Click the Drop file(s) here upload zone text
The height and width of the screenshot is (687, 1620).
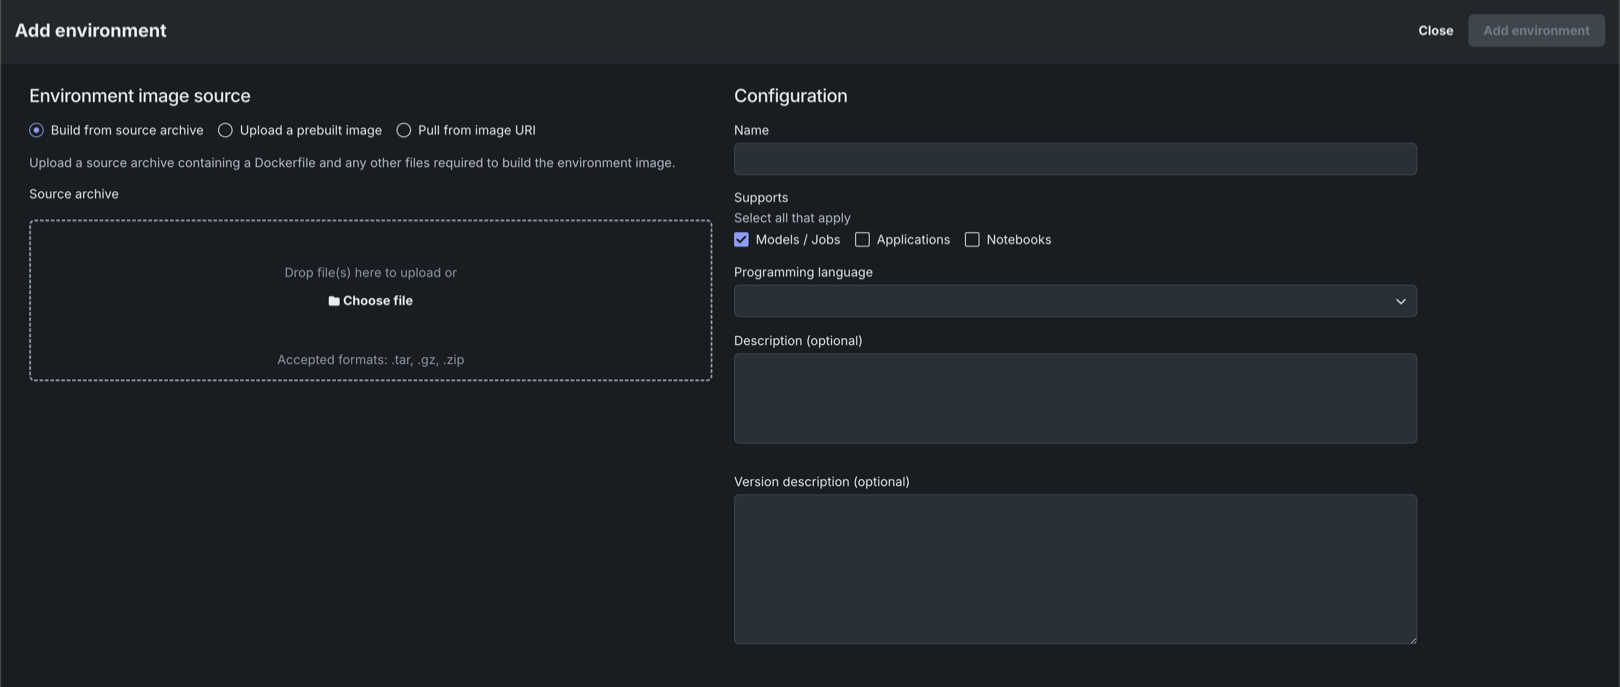point(370,272)
